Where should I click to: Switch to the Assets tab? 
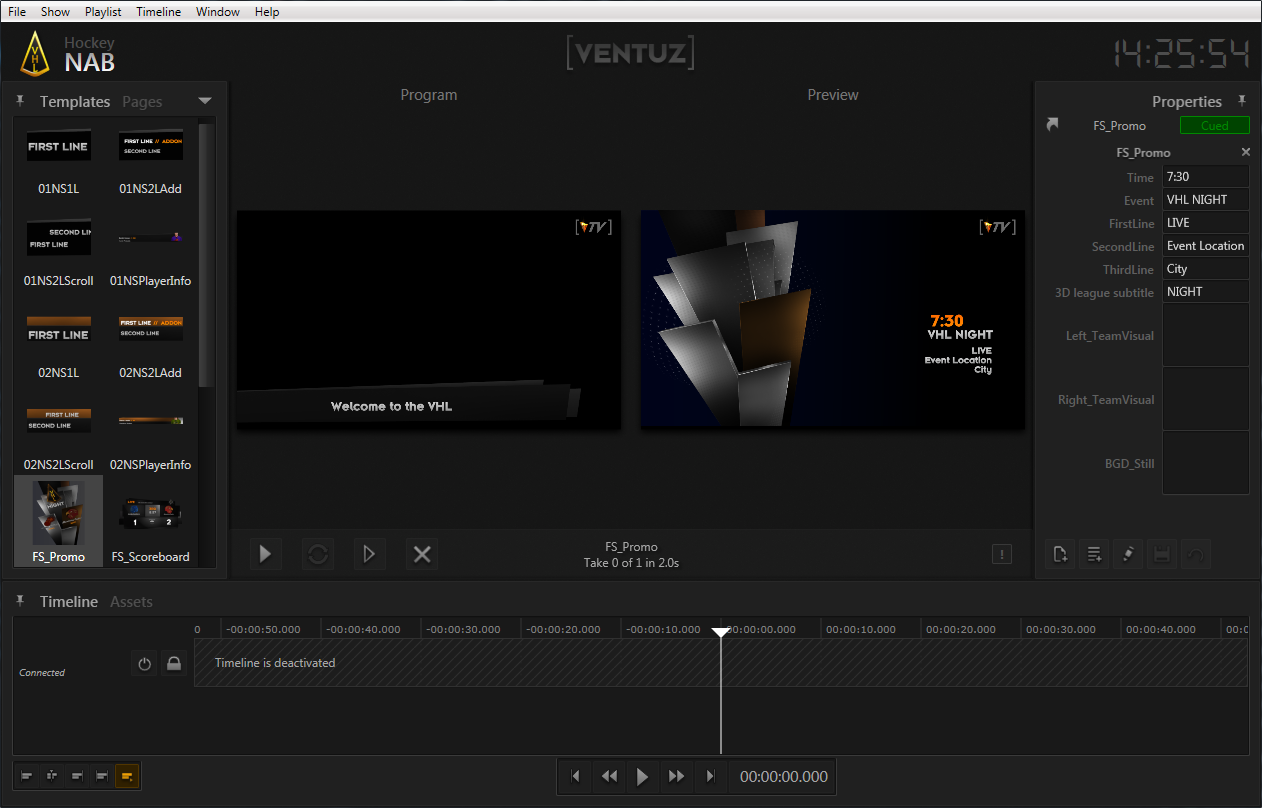(131, 602)
